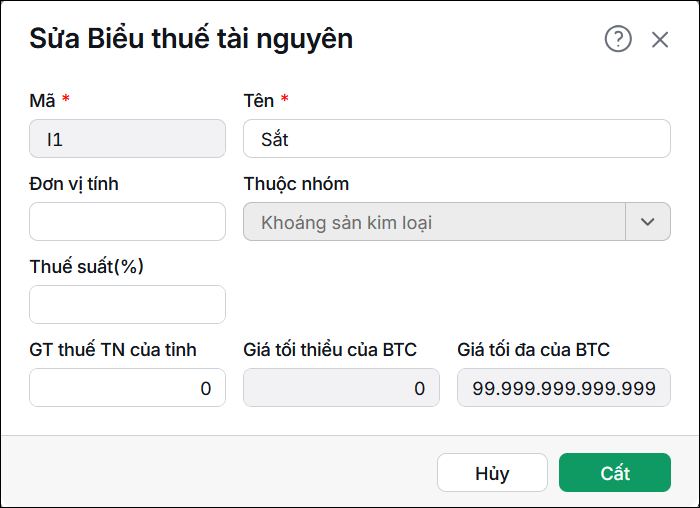Click the Giá tối đa của BTC label
The width and height of the screenshot is (700, 508).
click(x=533, y=350)
